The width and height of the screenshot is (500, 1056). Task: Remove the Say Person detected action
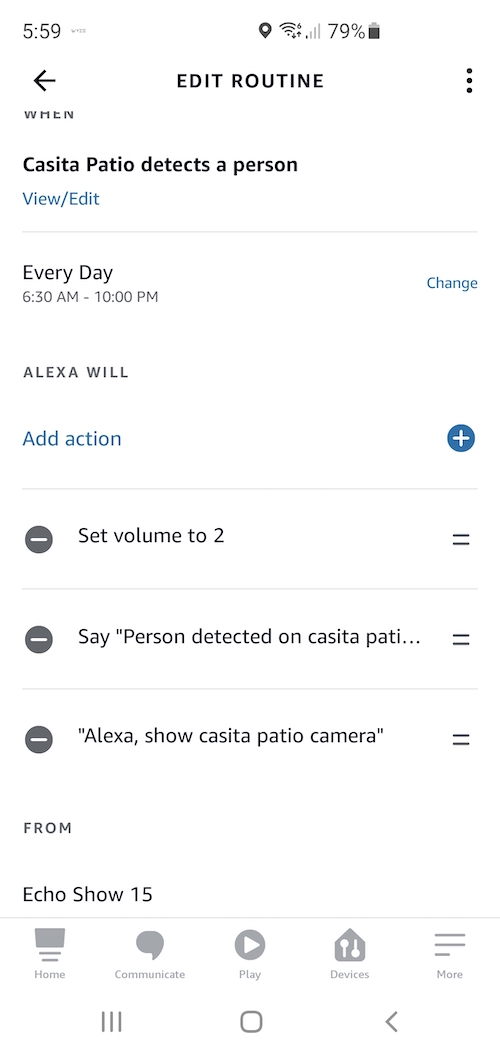[39, 638]
